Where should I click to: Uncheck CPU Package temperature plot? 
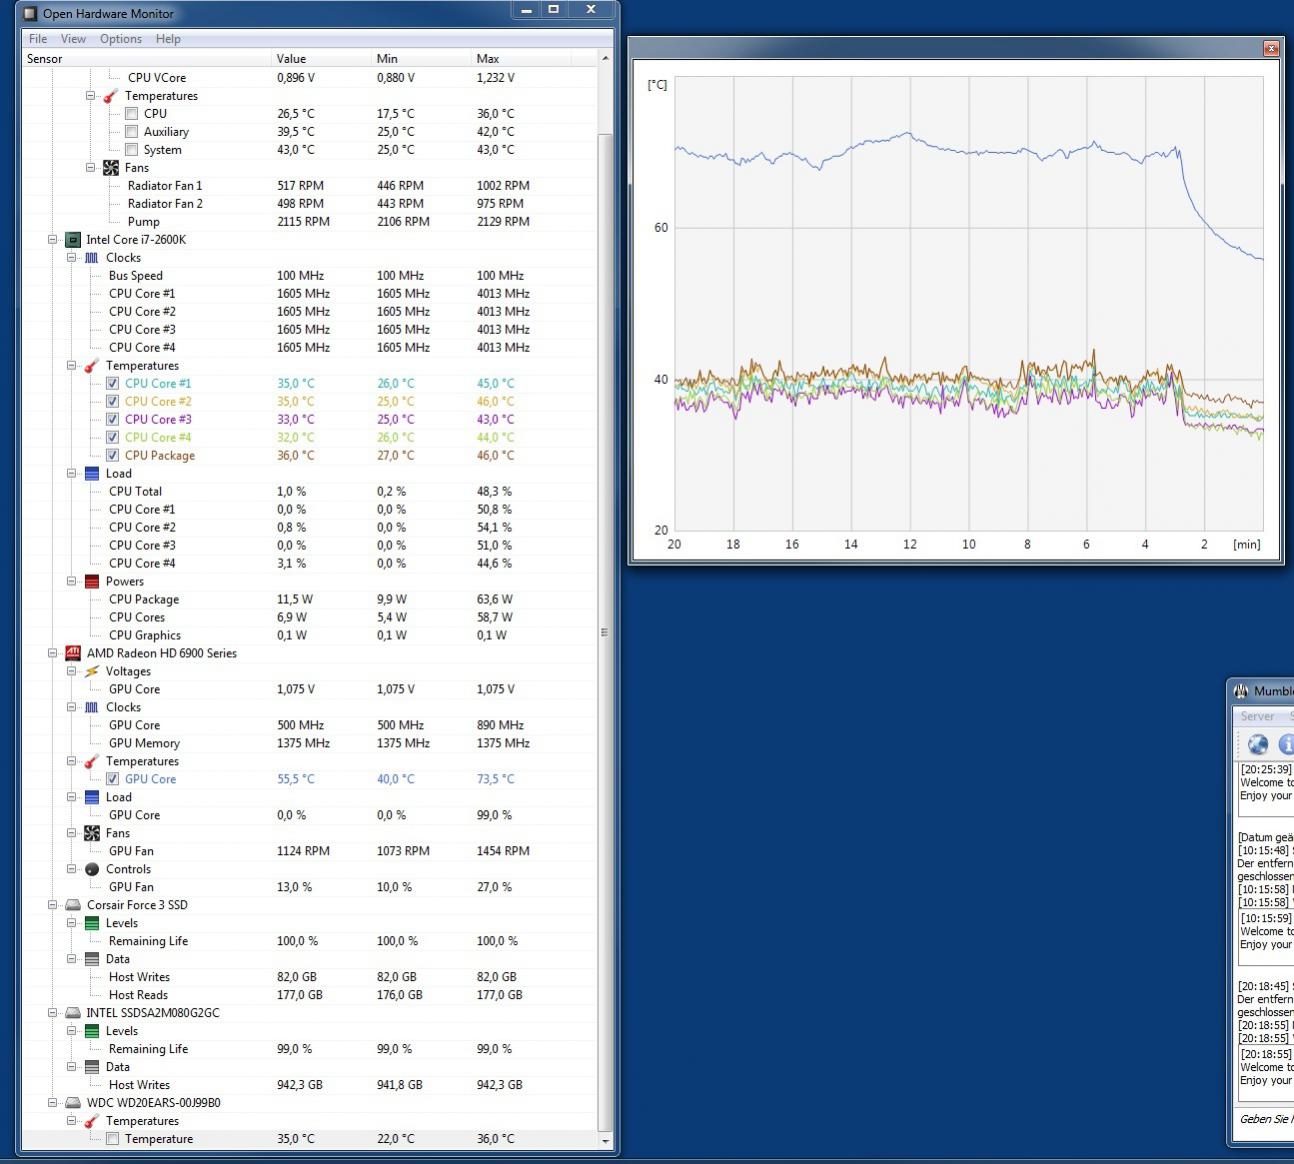[x=113, y=455]
